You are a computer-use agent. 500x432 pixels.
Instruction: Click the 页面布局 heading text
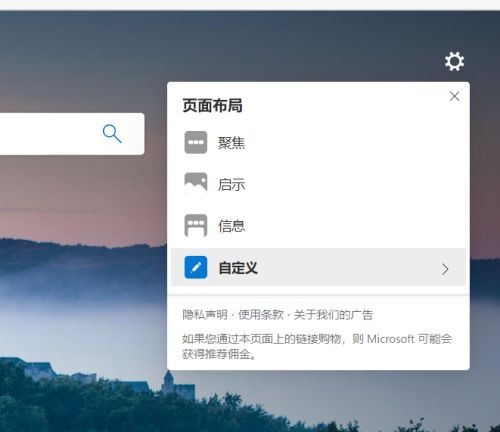[x=212, y=106]
